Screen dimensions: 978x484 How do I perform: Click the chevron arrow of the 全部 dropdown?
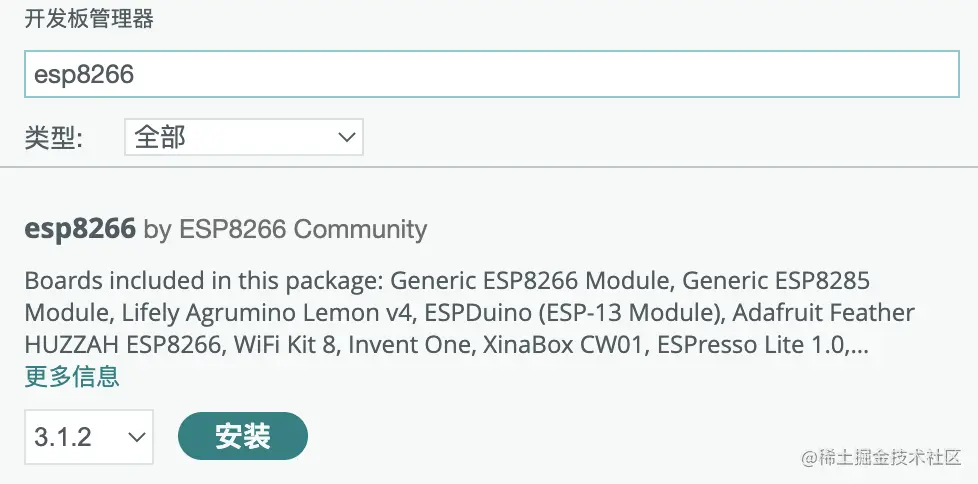click(x=346, y=137)
